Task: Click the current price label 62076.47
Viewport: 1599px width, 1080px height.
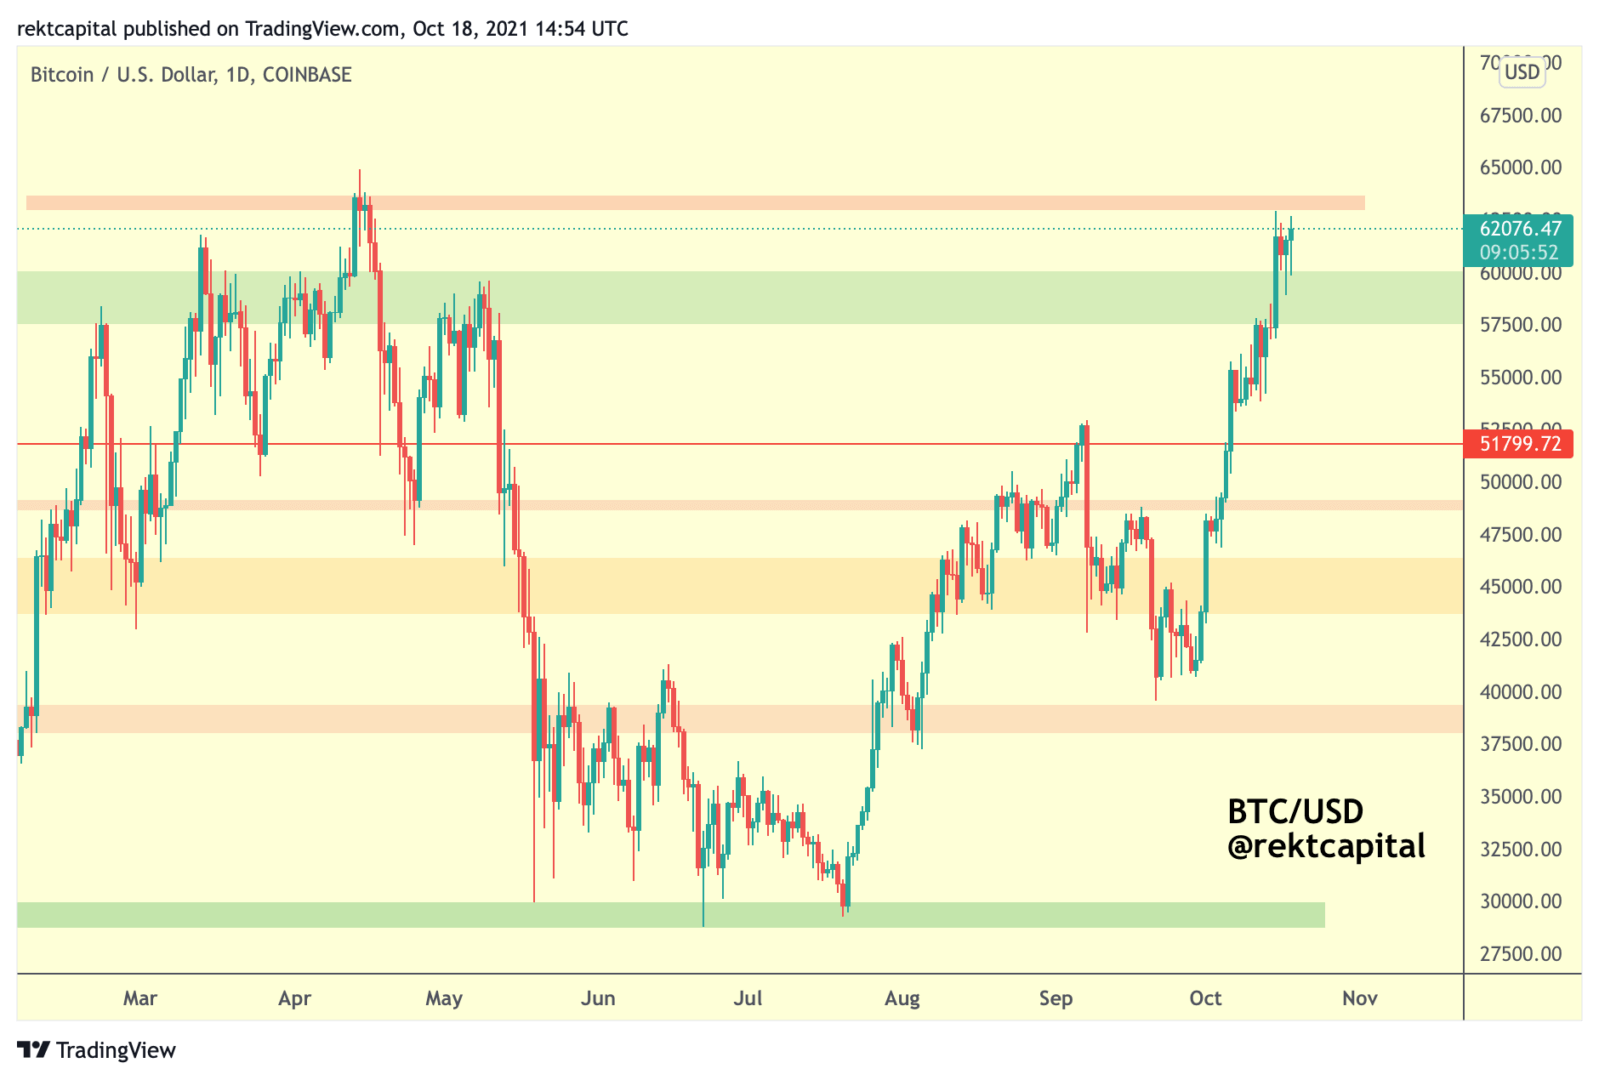Action: 1520,229
